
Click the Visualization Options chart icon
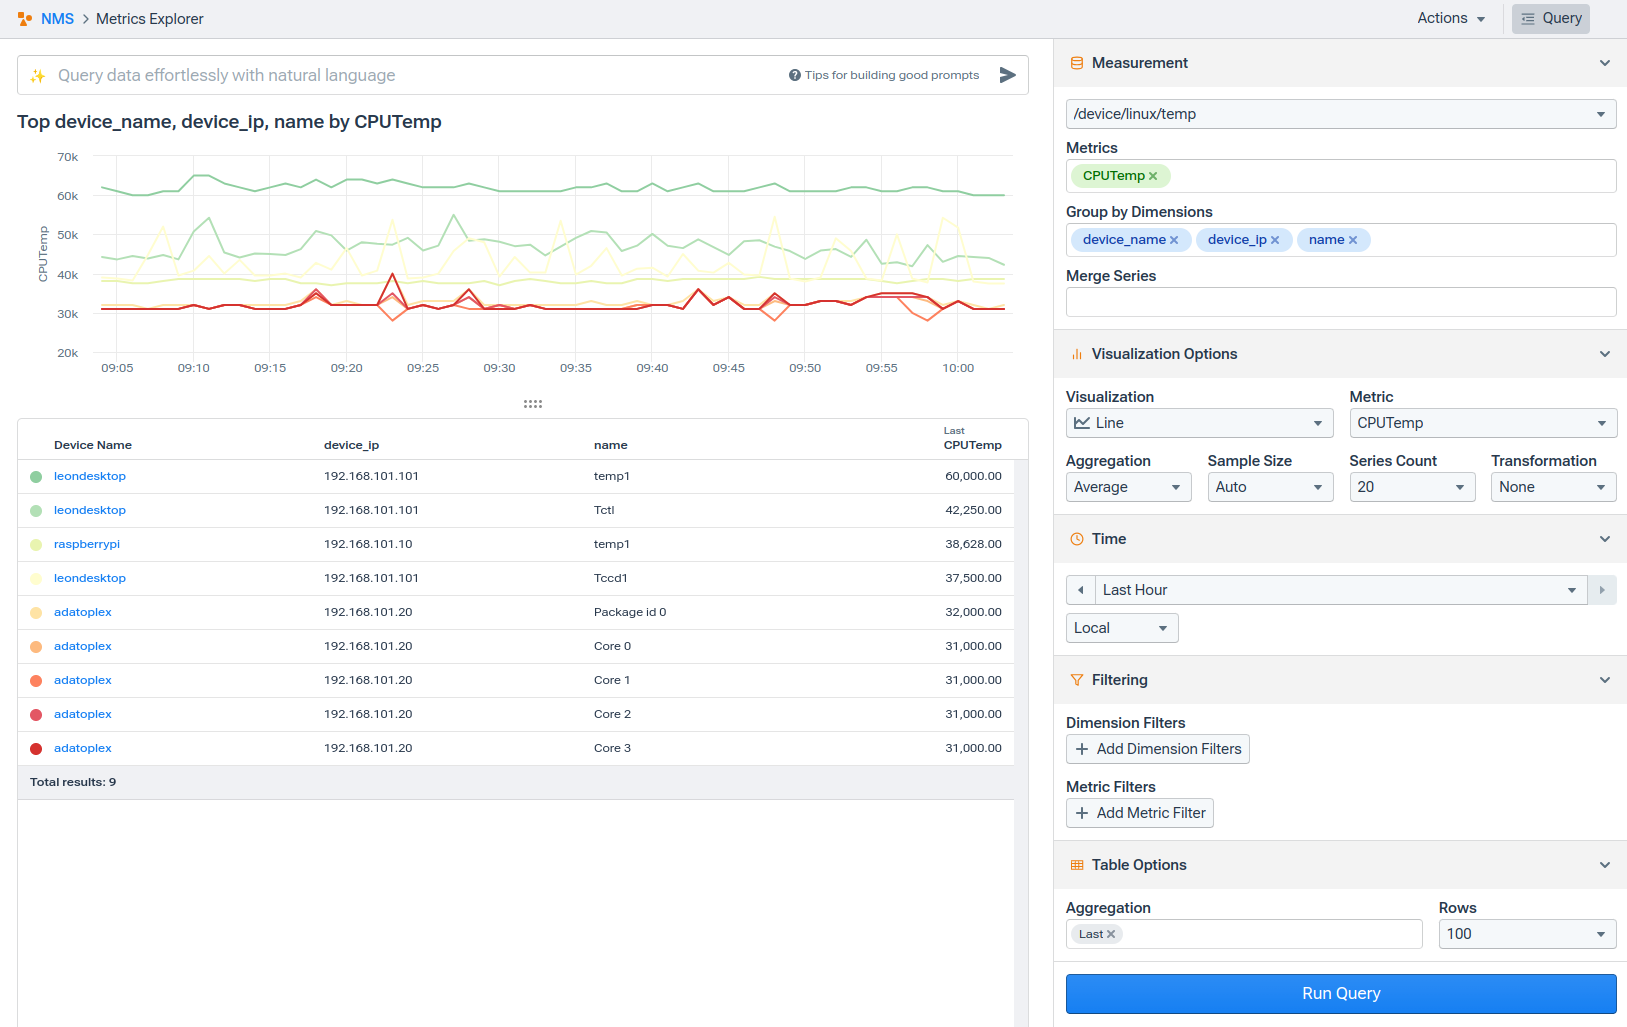1077,354
